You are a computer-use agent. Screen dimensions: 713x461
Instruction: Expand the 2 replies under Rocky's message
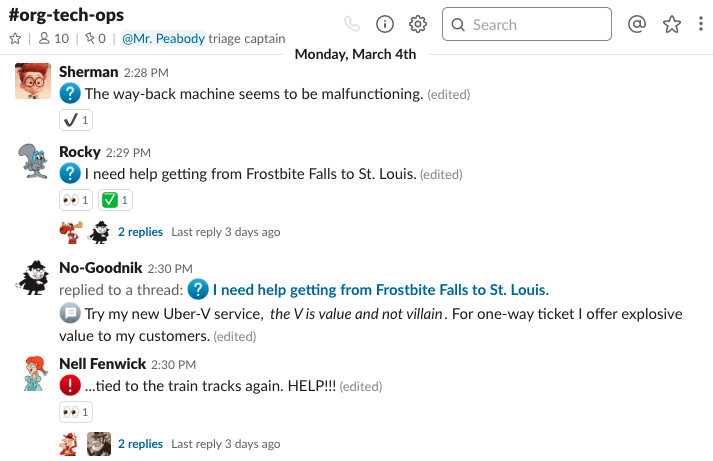(x=140, y=232)
